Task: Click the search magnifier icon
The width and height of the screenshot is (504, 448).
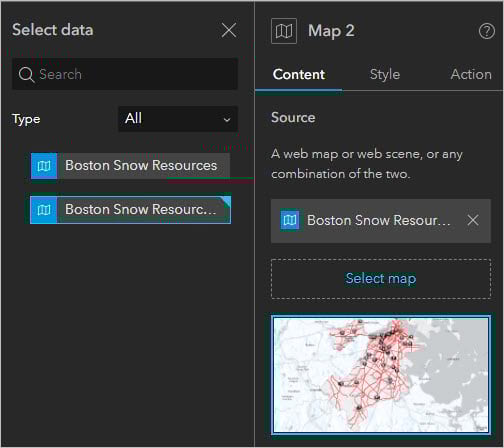Action: (26, 74)
